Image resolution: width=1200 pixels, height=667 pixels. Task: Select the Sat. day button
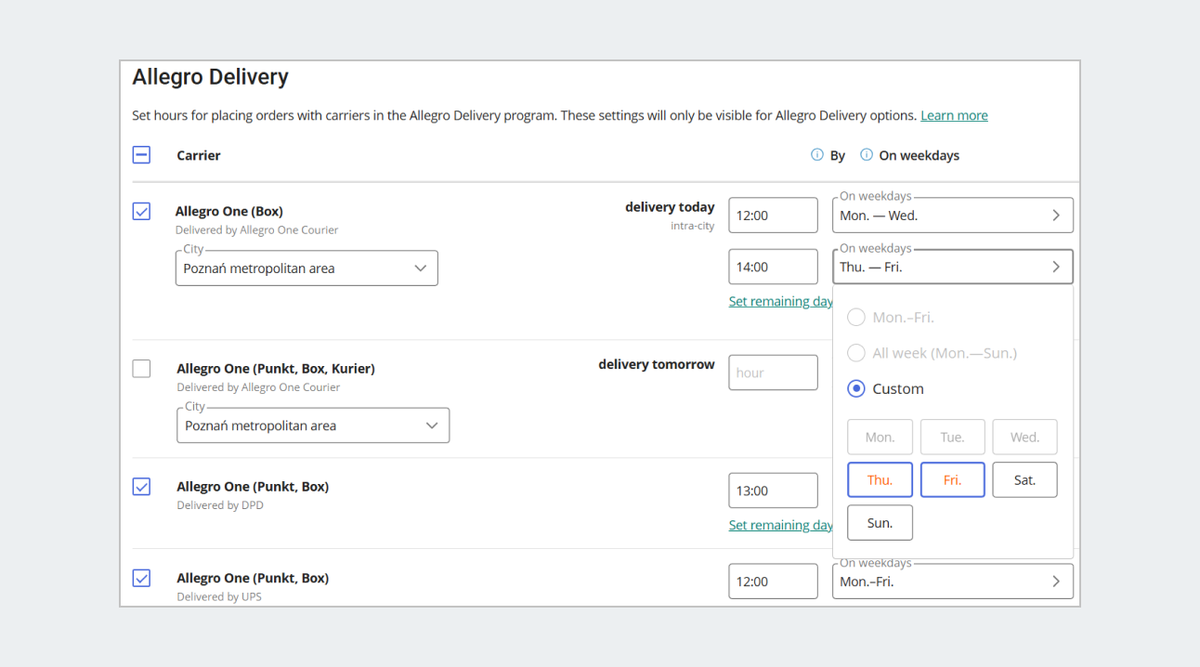[x=1025, y=480]
